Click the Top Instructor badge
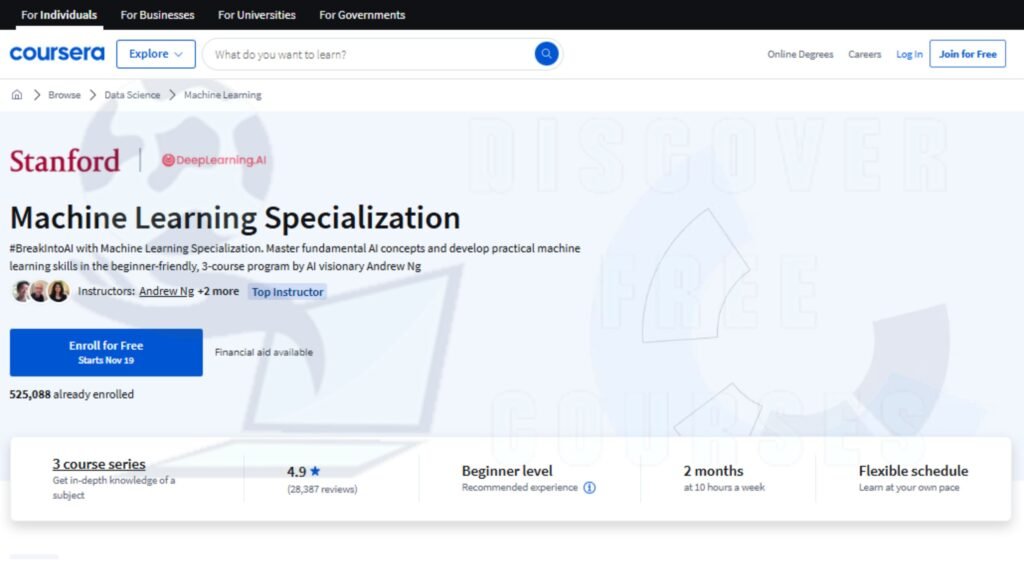Viewport: 1024px width, 576px height. (x=287, y=292)
